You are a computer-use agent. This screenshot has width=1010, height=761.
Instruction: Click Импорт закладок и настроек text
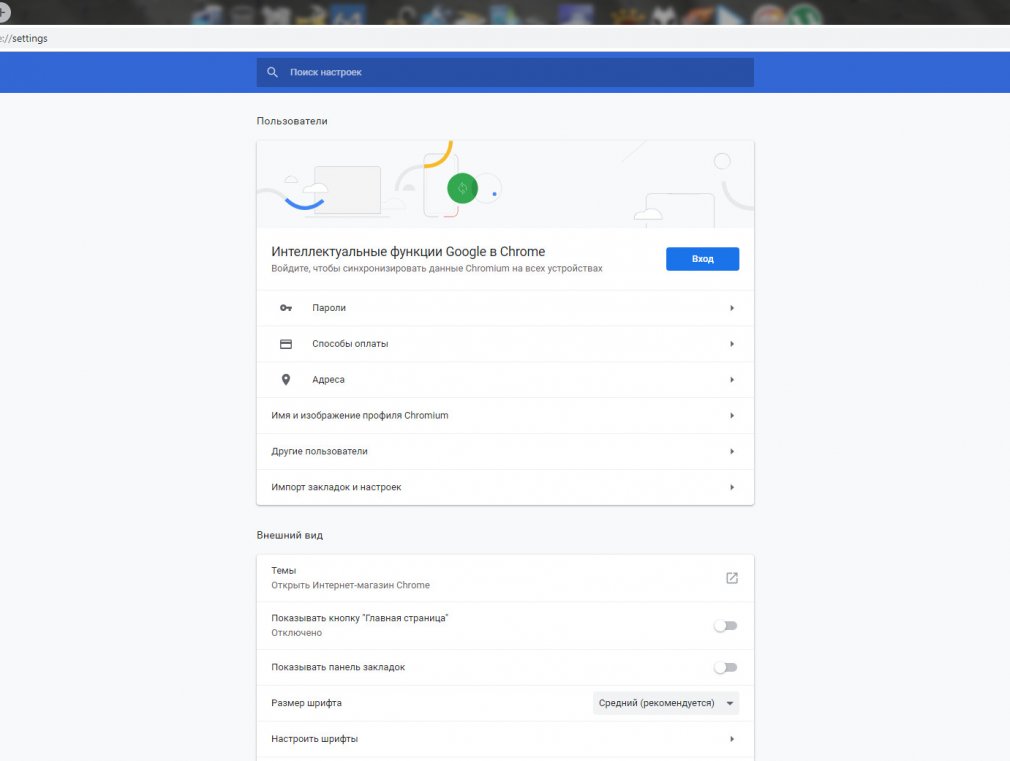336,488
